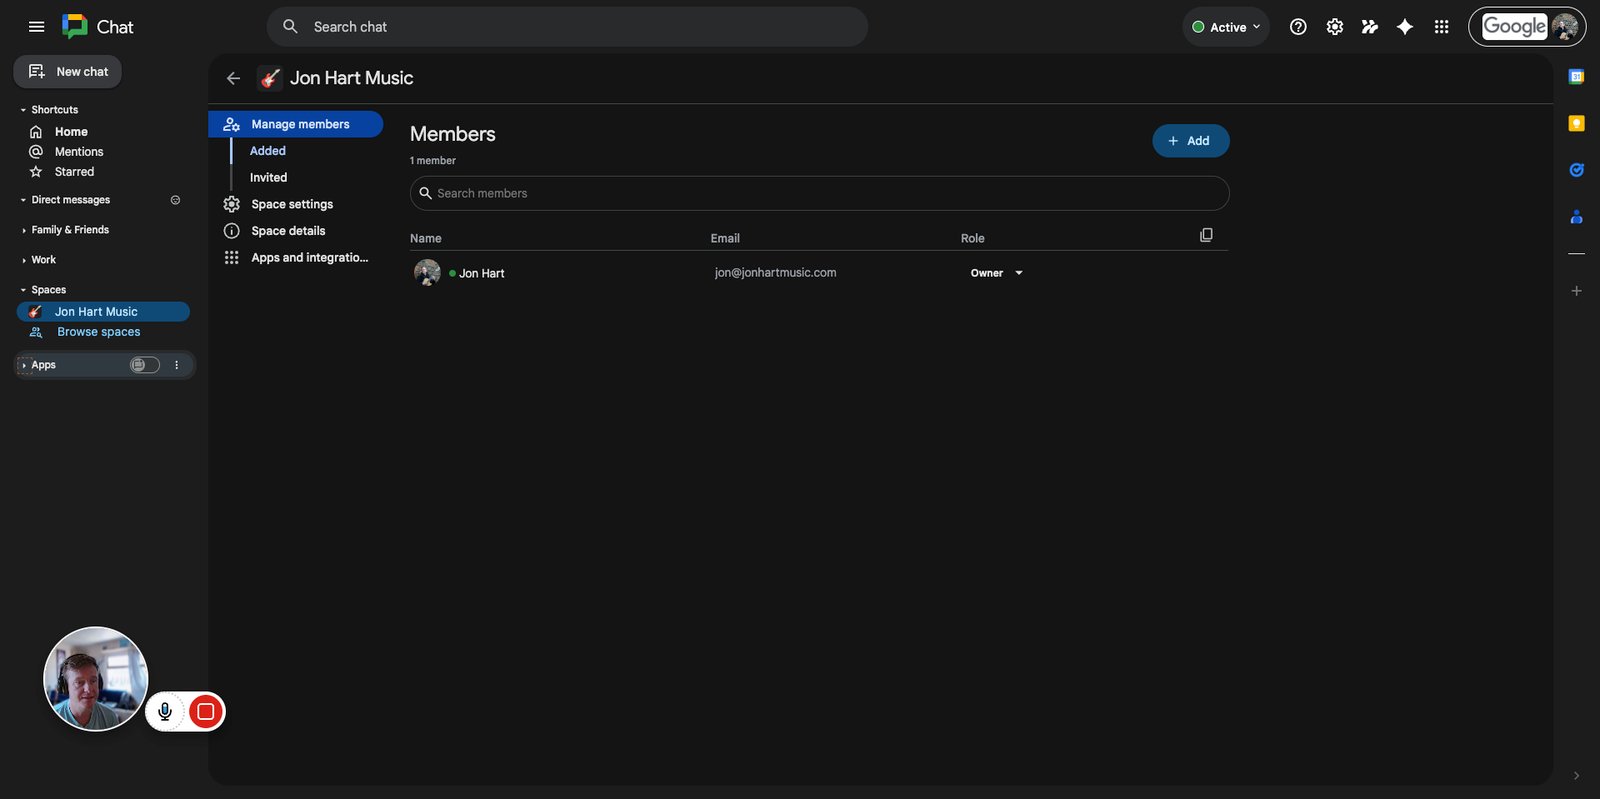Expand the Family & Friends section

[23, 230]
